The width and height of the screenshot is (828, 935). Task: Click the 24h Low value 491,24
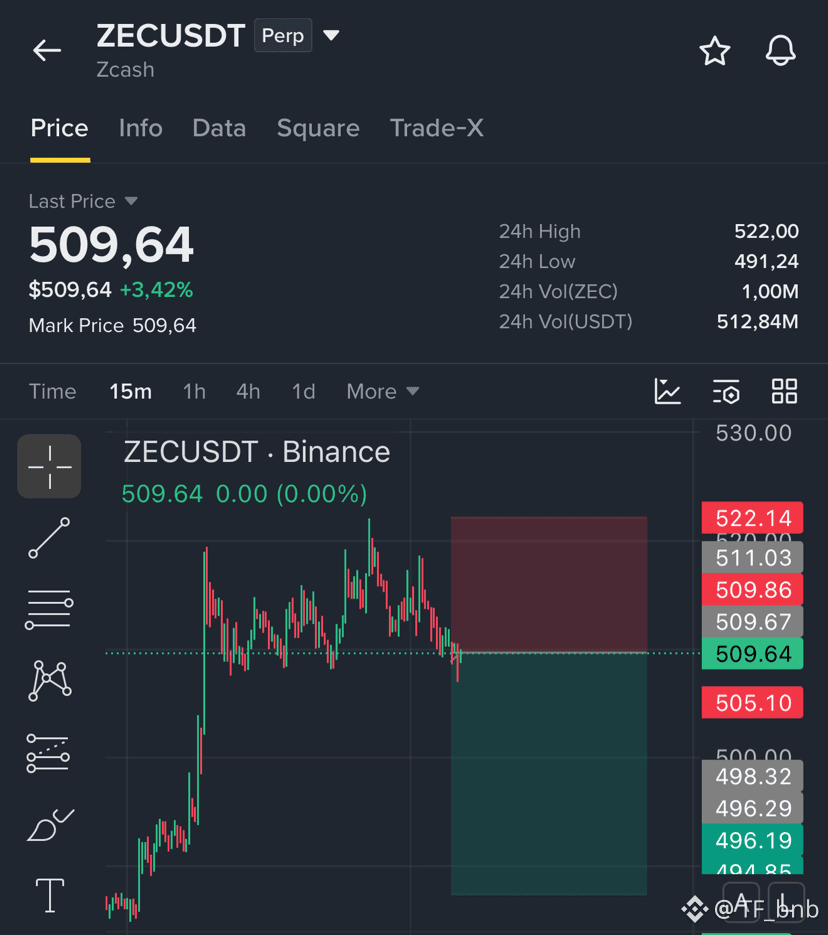click(766, 261)
